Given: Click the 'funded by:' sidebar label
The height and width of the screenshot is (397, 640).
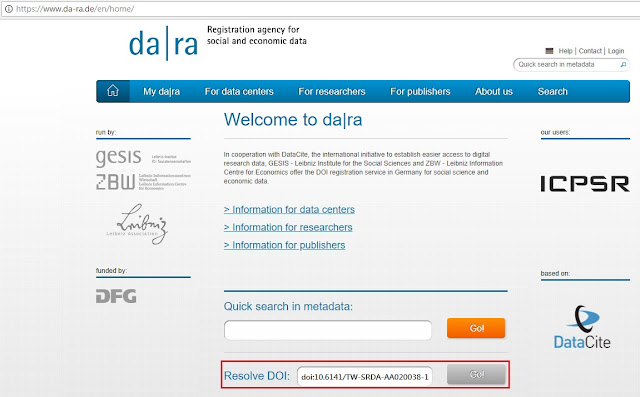Looking at the screenshot, I should 111,271.
